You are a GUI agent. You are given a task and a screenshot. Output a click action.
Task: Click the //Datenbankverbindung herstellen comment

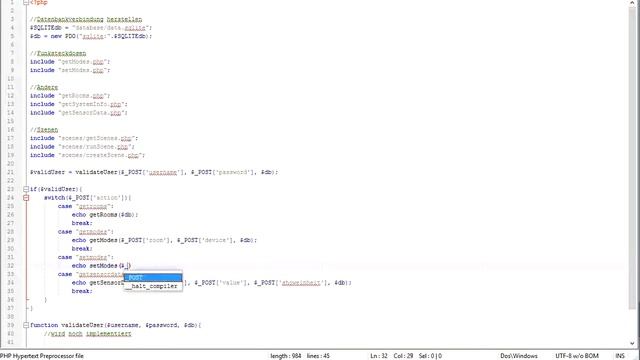coord(86,19)
